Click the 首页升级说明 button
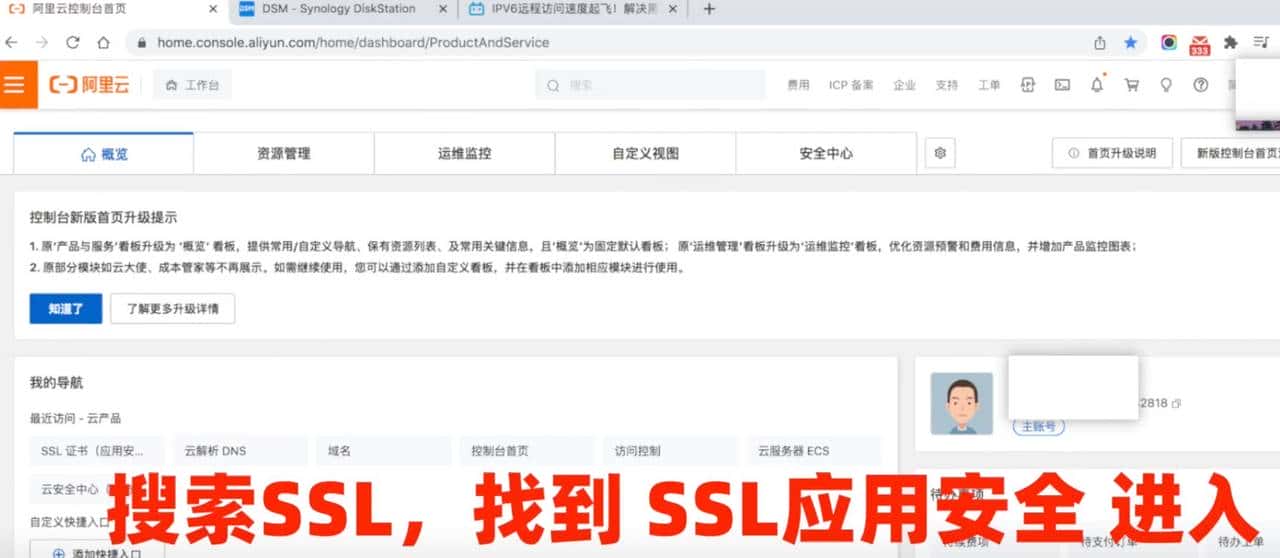Screen dimensions: 1280x558 [x=1112, y=153]
